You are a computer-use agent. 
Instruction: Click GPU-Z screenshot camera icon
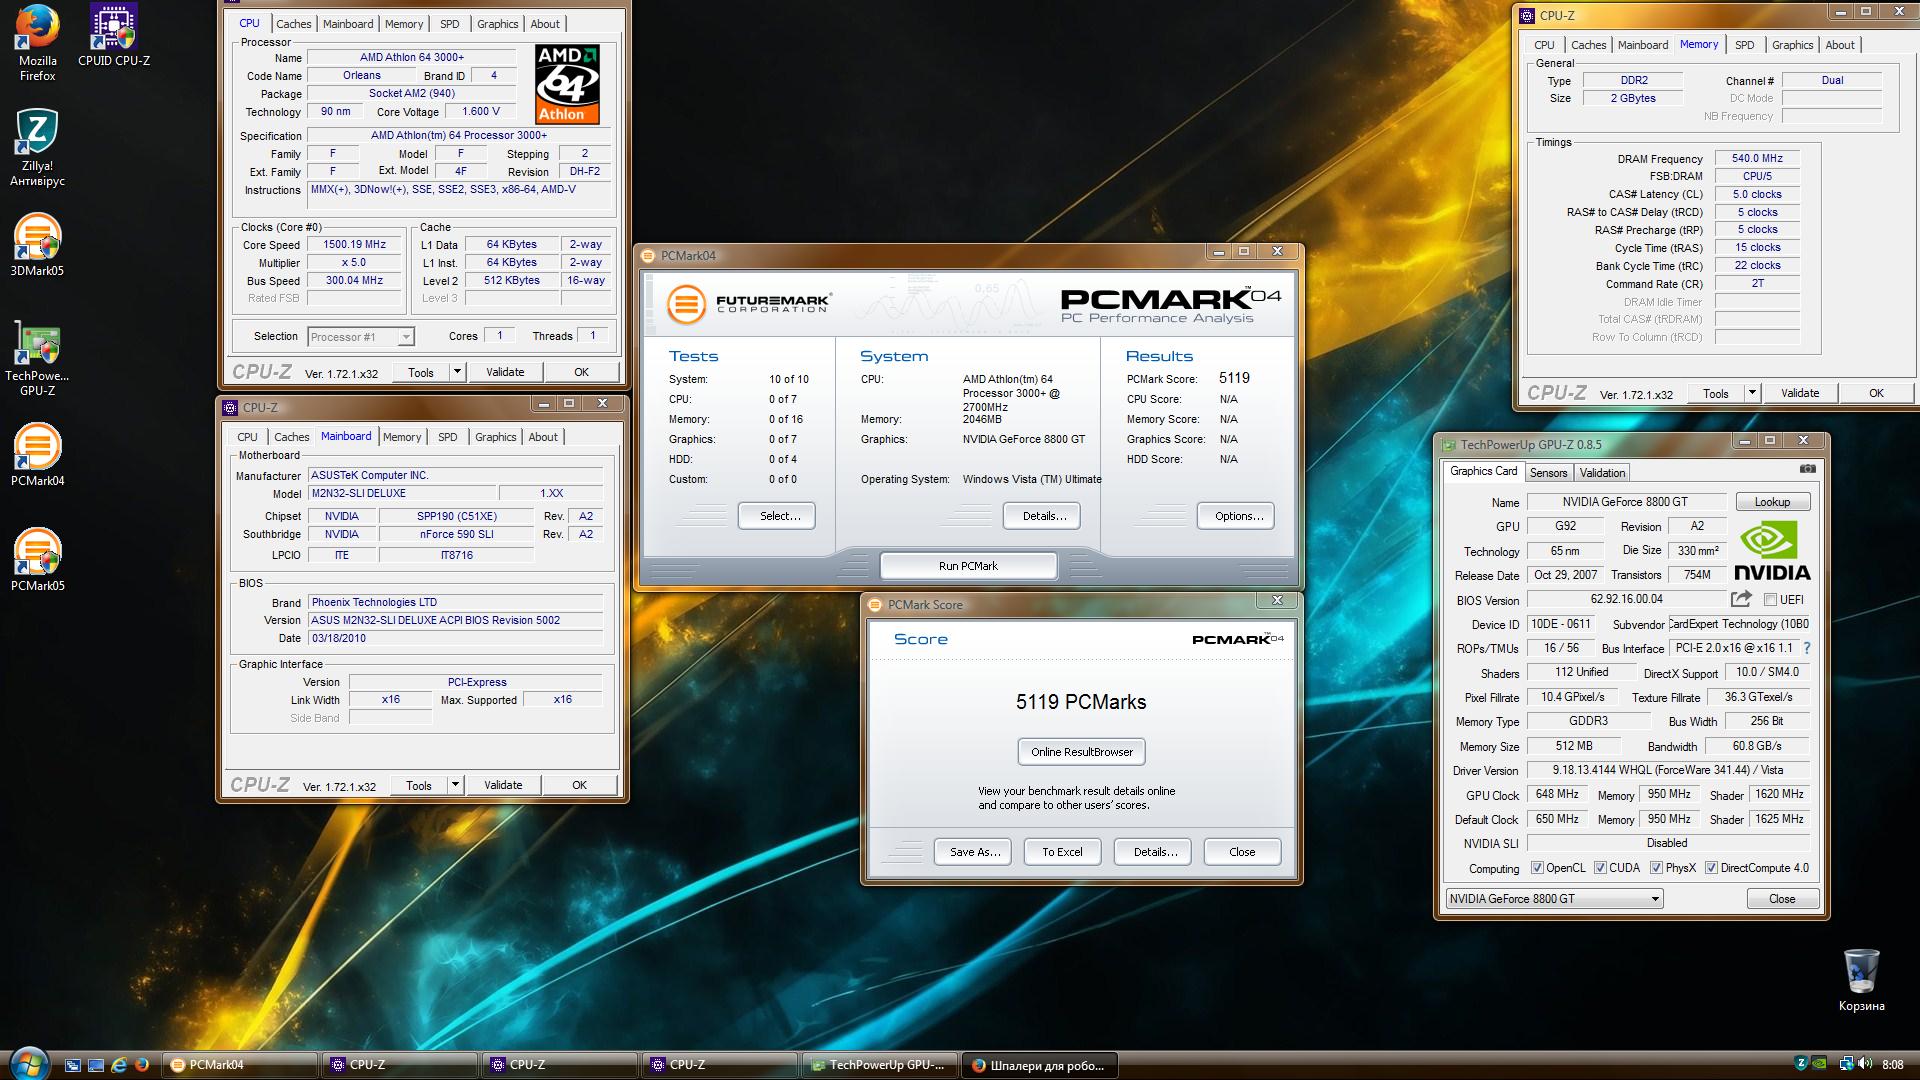point(1807,468)
